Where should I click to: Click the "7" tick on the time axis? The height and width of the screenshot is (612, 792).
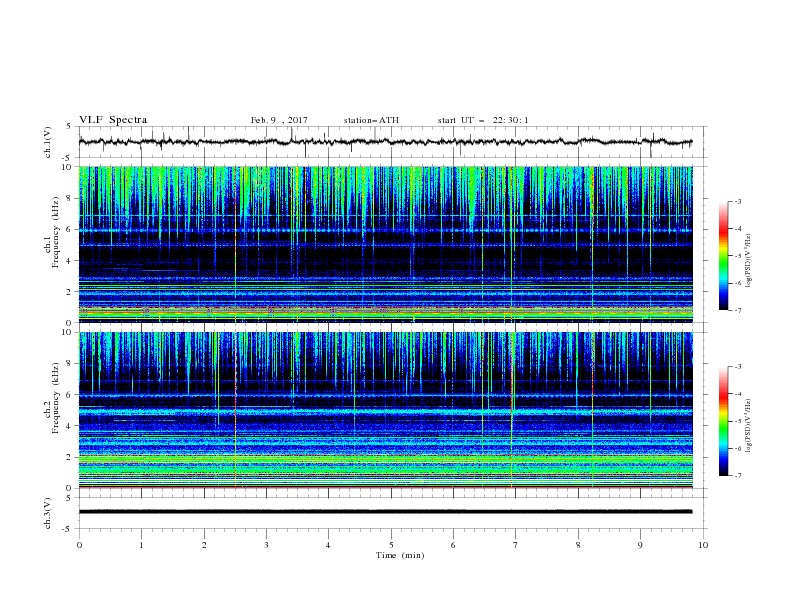click(516, 545)
